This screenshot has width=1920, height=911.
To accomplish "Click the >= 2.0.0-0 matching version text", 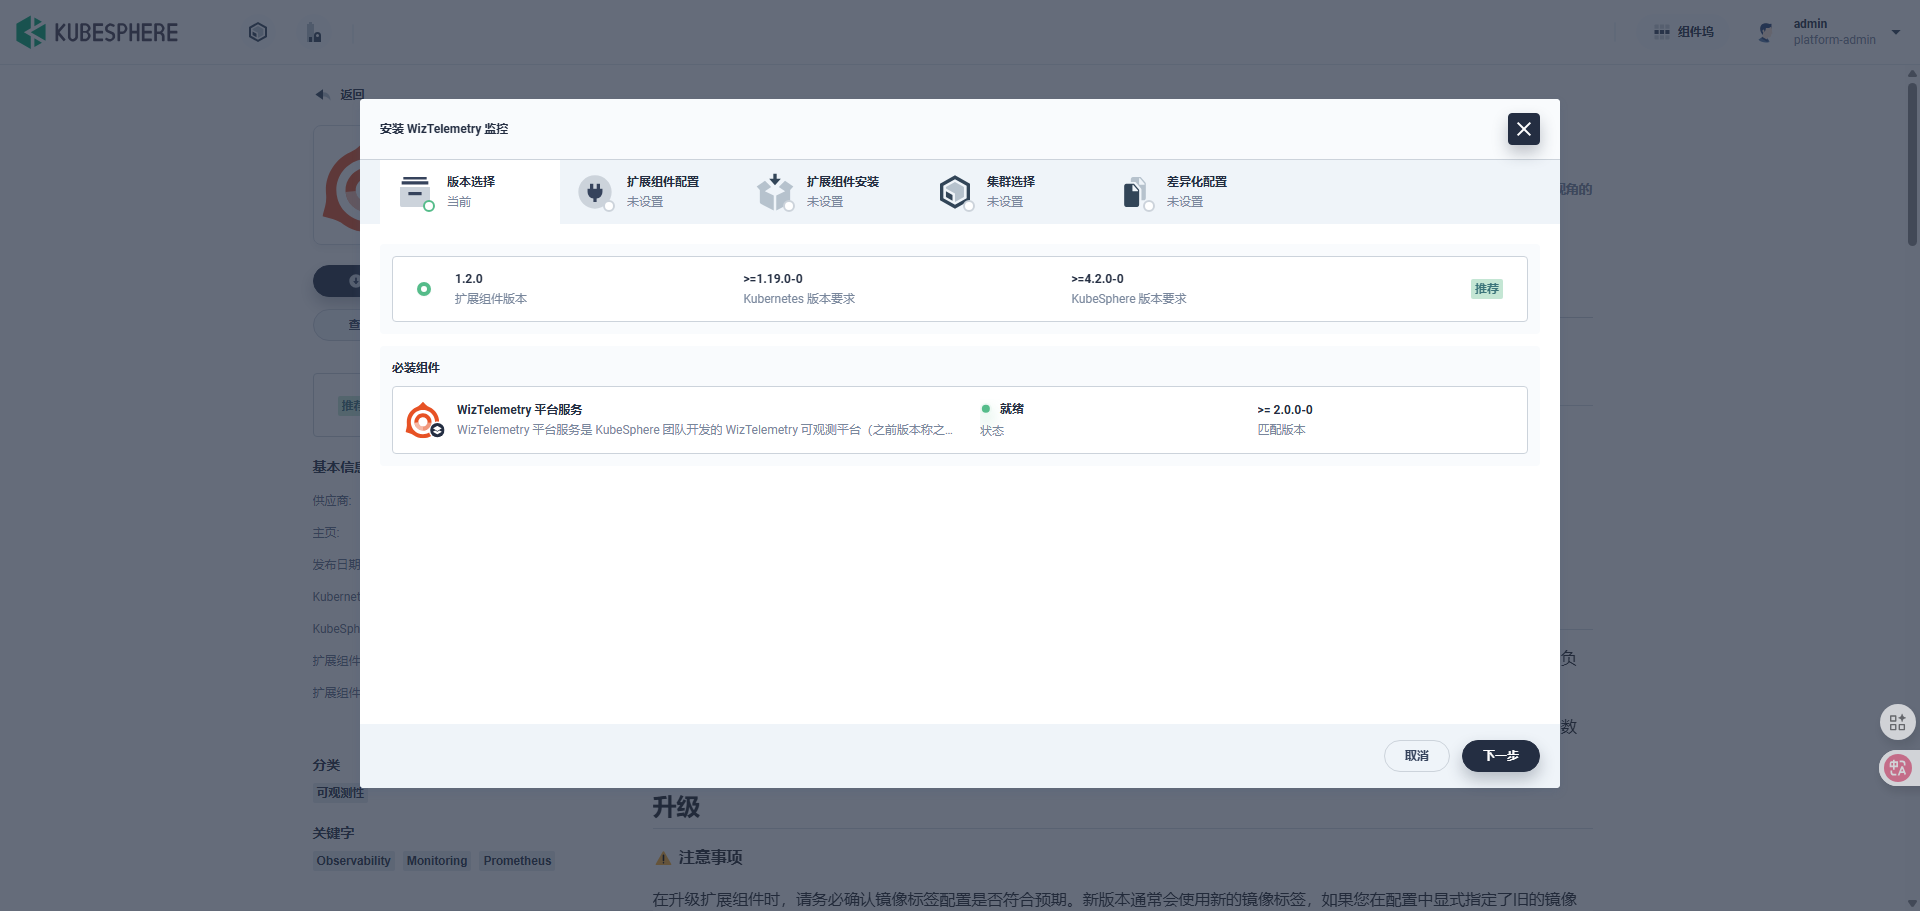I will coord(1285,410).
